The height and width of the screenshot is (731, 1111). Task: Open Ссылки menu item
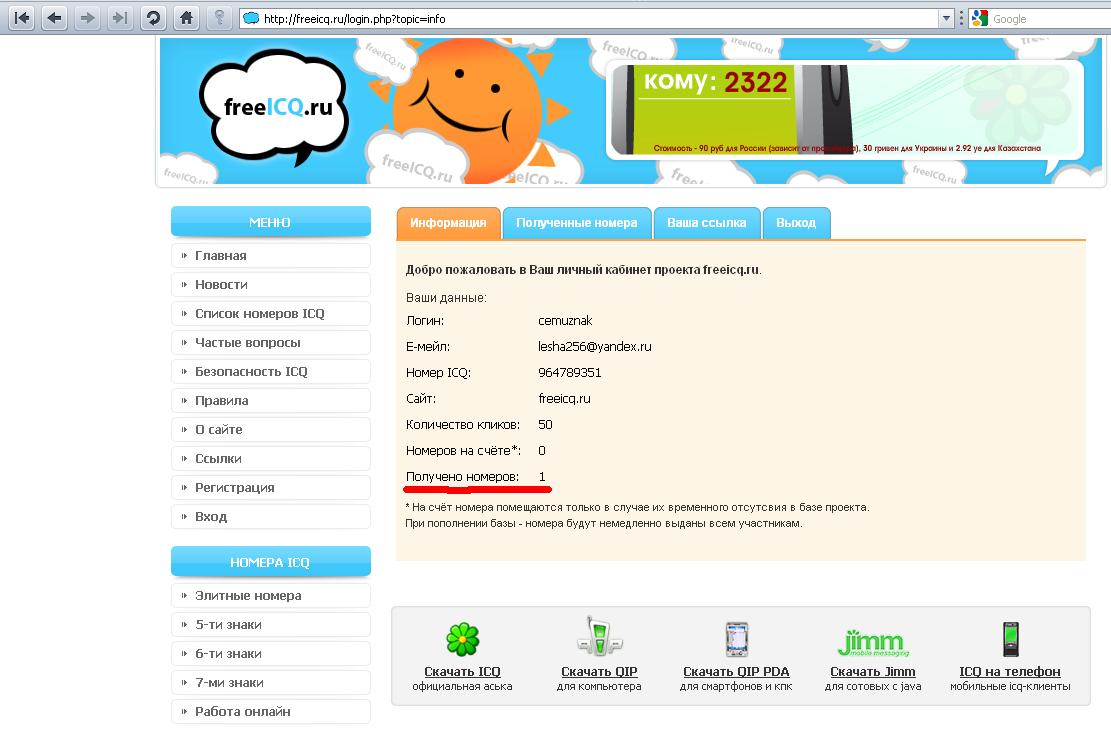pos(271,459)
